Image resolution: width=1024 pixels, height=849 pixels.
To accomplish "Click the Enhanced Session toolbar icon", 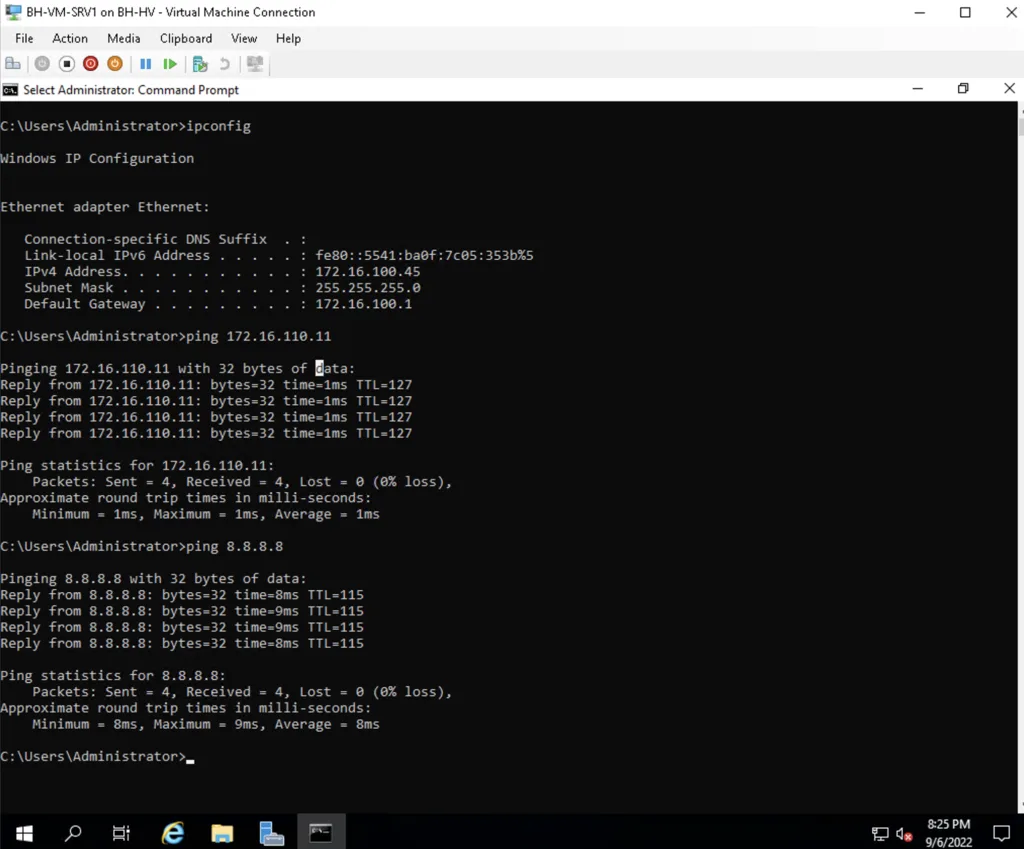I will (255, 63).
